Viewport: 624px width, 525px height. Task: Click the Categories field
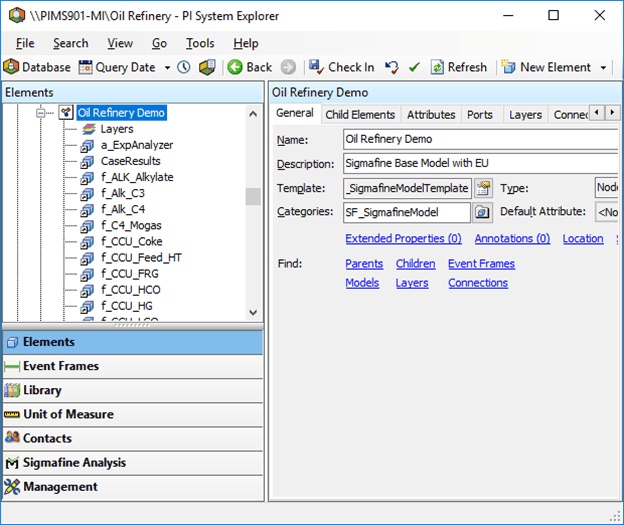click(407, 212)
